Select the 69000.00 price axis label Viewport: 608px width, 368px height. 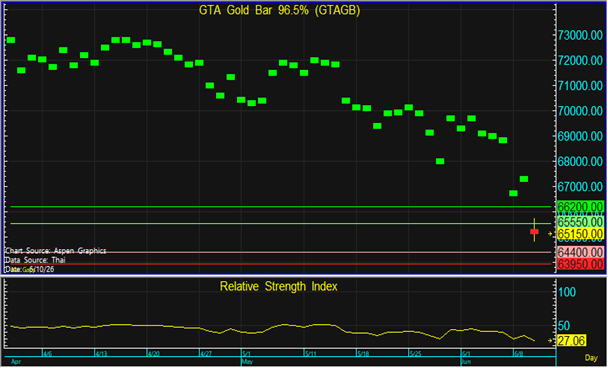point(580,136)
